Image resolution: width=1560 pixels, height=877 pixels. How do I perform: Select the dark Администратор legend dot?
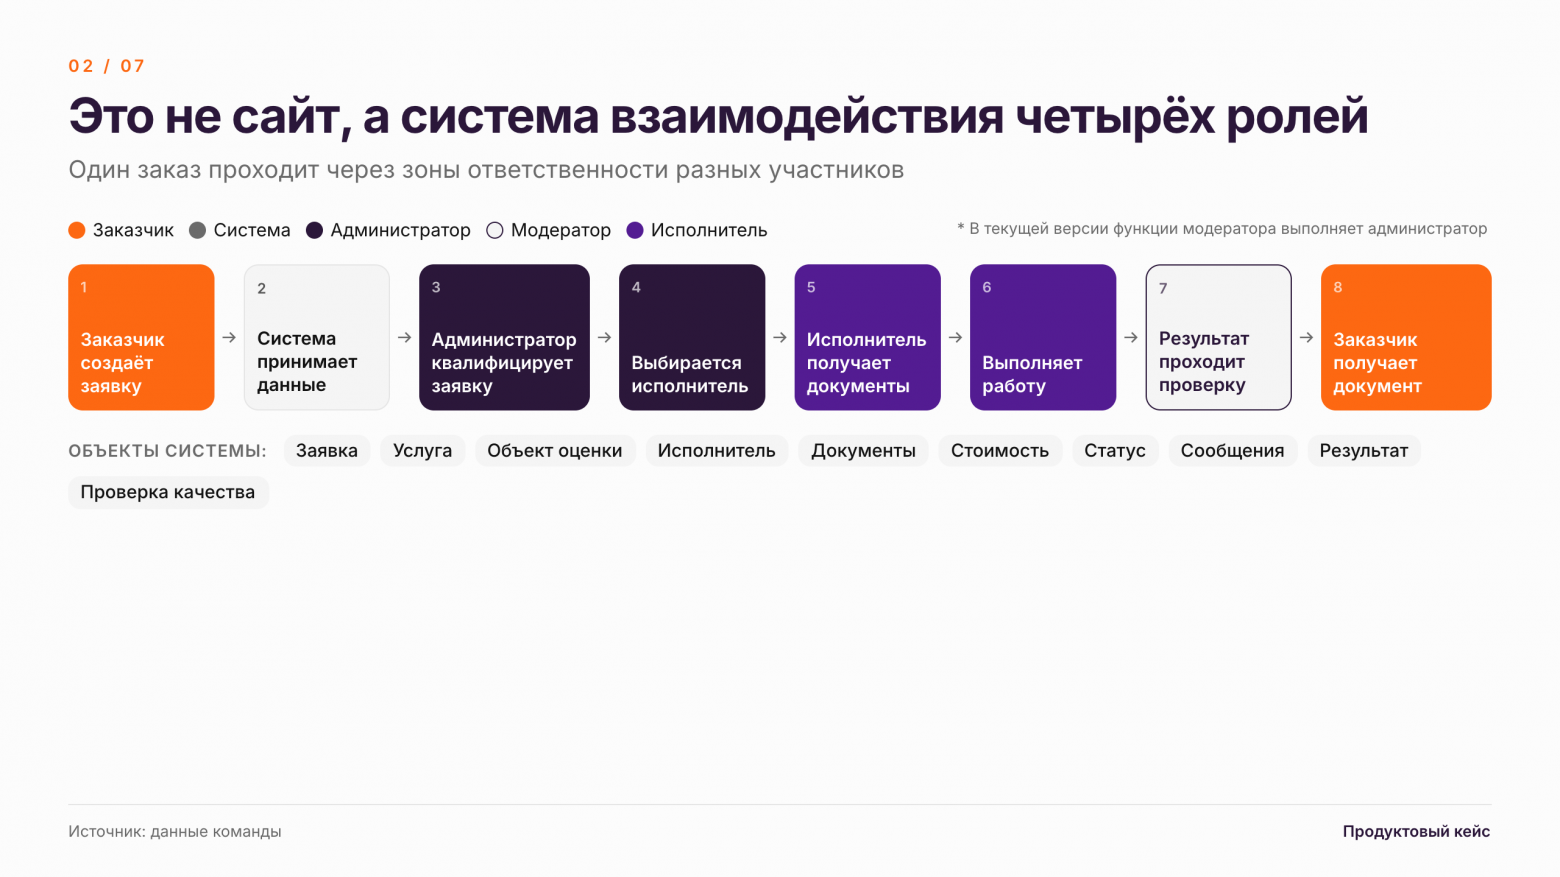[x=314, y=230]
